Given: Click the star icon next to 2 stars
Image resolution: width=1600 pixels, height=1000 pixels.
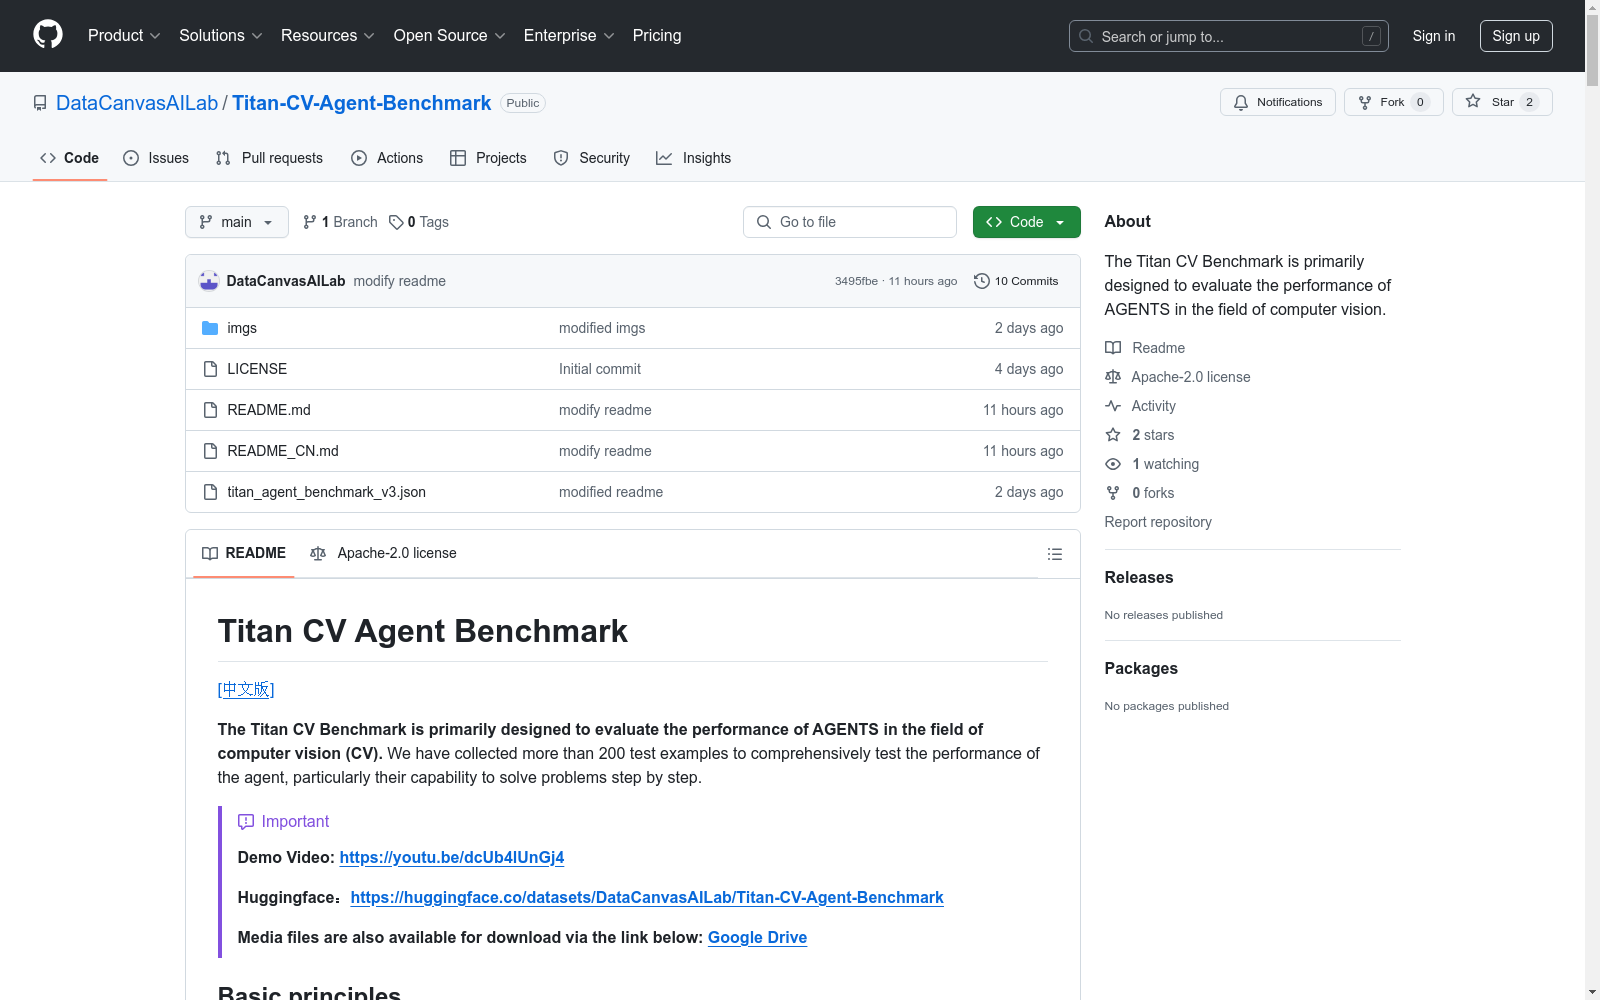Looking at the screenshot, I should click(1113, 435).
